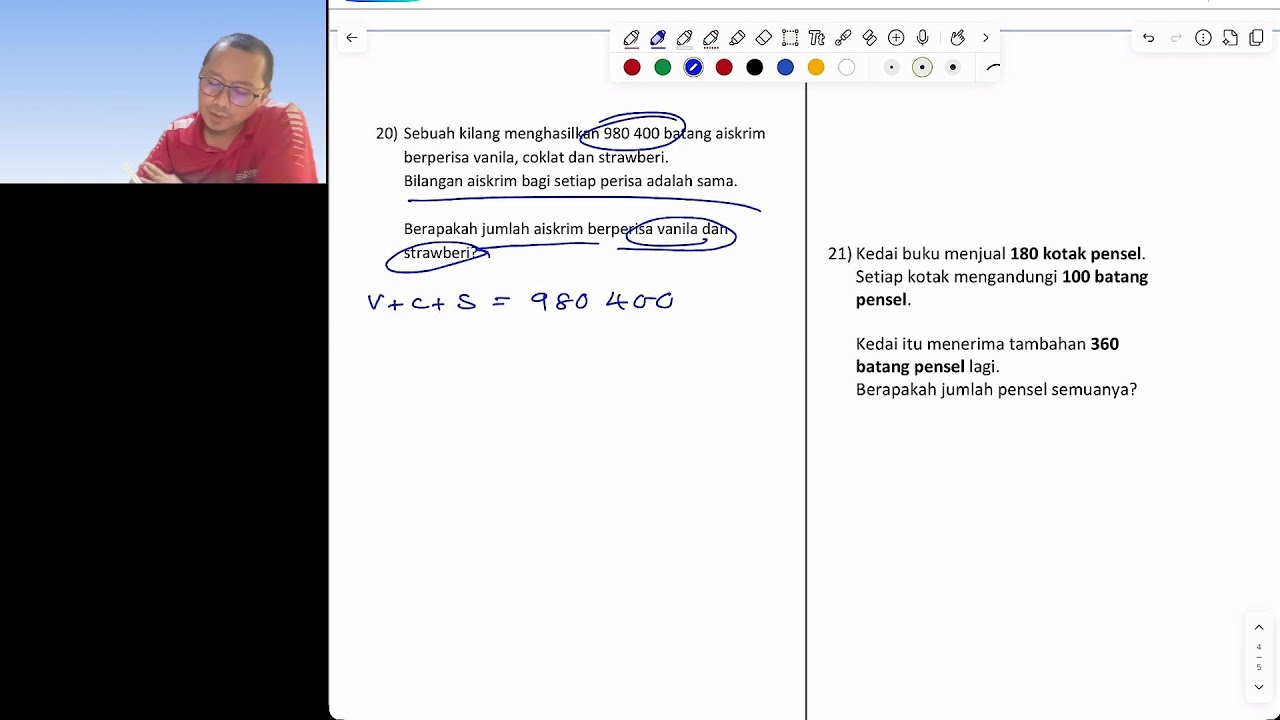Screen dimensions: 1280x720
Task: Click the add new page icon
Action: point(1230,38)
